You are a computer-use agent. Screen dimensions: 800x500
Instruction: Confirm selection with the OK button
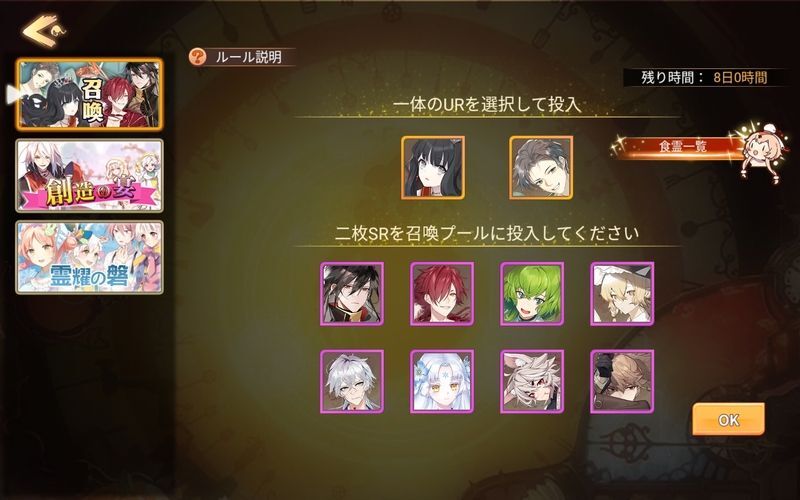(728, 419)
